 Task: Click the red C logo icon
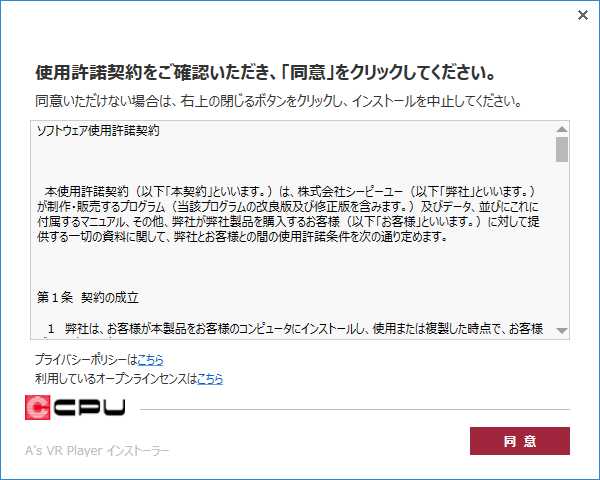click(38, 407)
